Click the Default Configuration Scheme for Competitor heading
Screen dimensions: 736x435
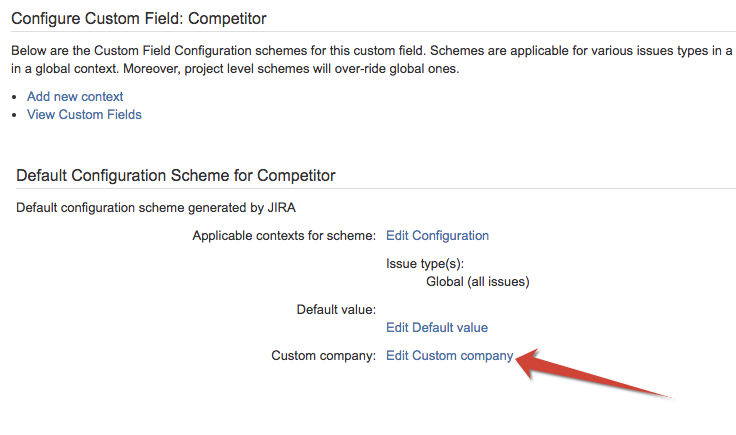pos(176,175)
